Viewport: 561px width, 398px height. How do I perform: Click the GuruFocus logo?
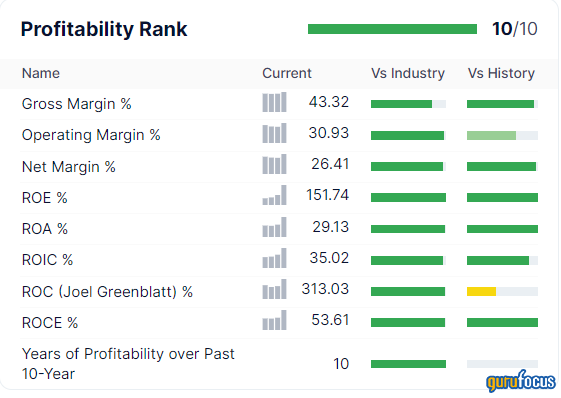click(x=521, y=381)
